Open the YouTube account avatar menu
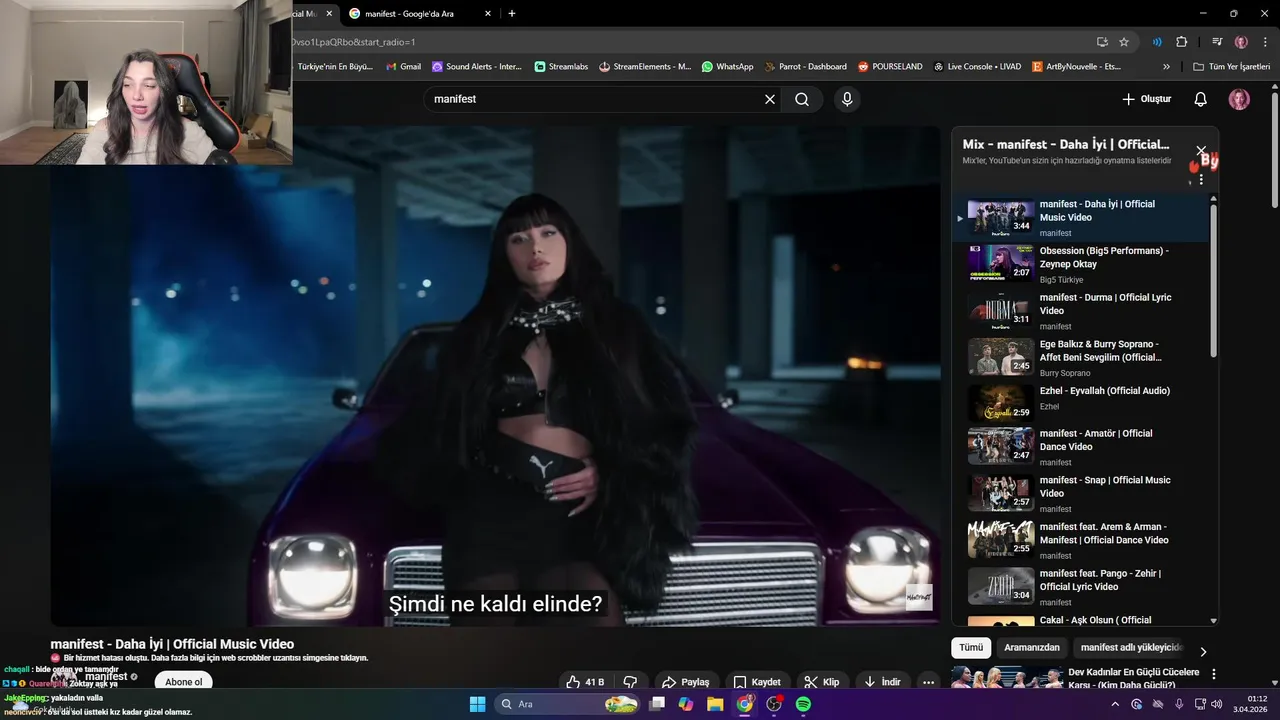This screenshot has width=1280, height=720. [x=1239, y=99]
